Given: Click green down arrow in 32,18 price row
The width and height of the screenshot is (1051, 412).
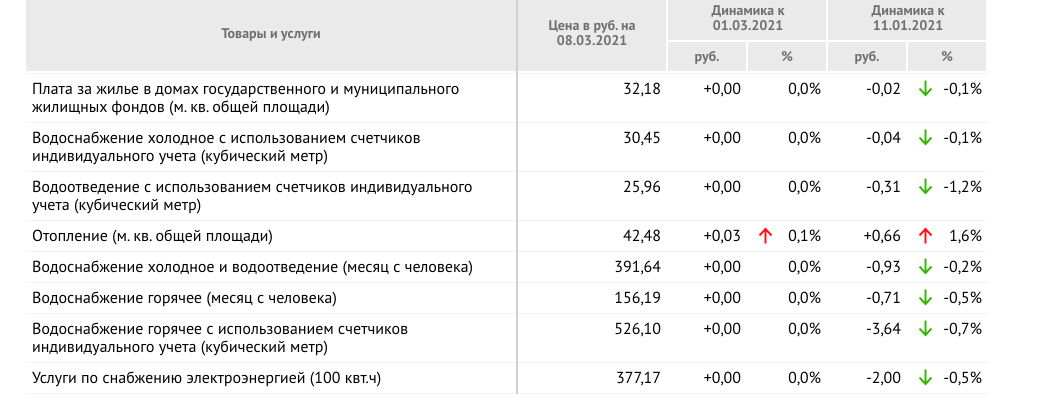Looking at the screenshot, I should click(x=925, y=89).
